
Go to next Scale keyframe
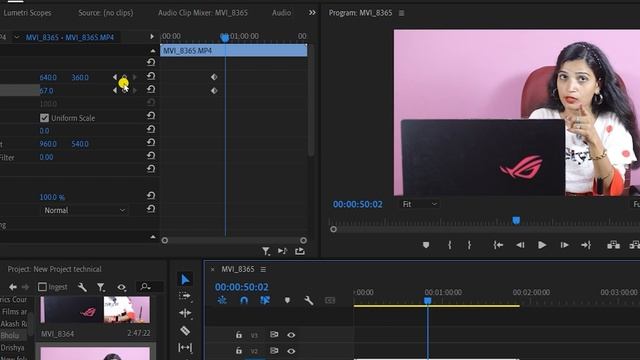[135, 90]
